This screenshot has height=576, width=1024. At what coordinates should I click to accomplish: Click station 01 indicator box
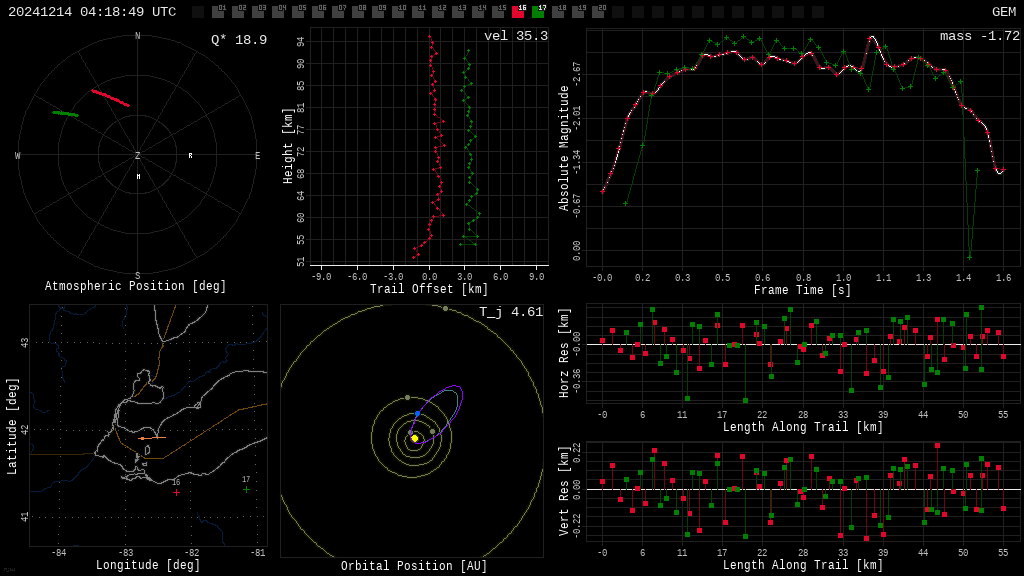218,12
